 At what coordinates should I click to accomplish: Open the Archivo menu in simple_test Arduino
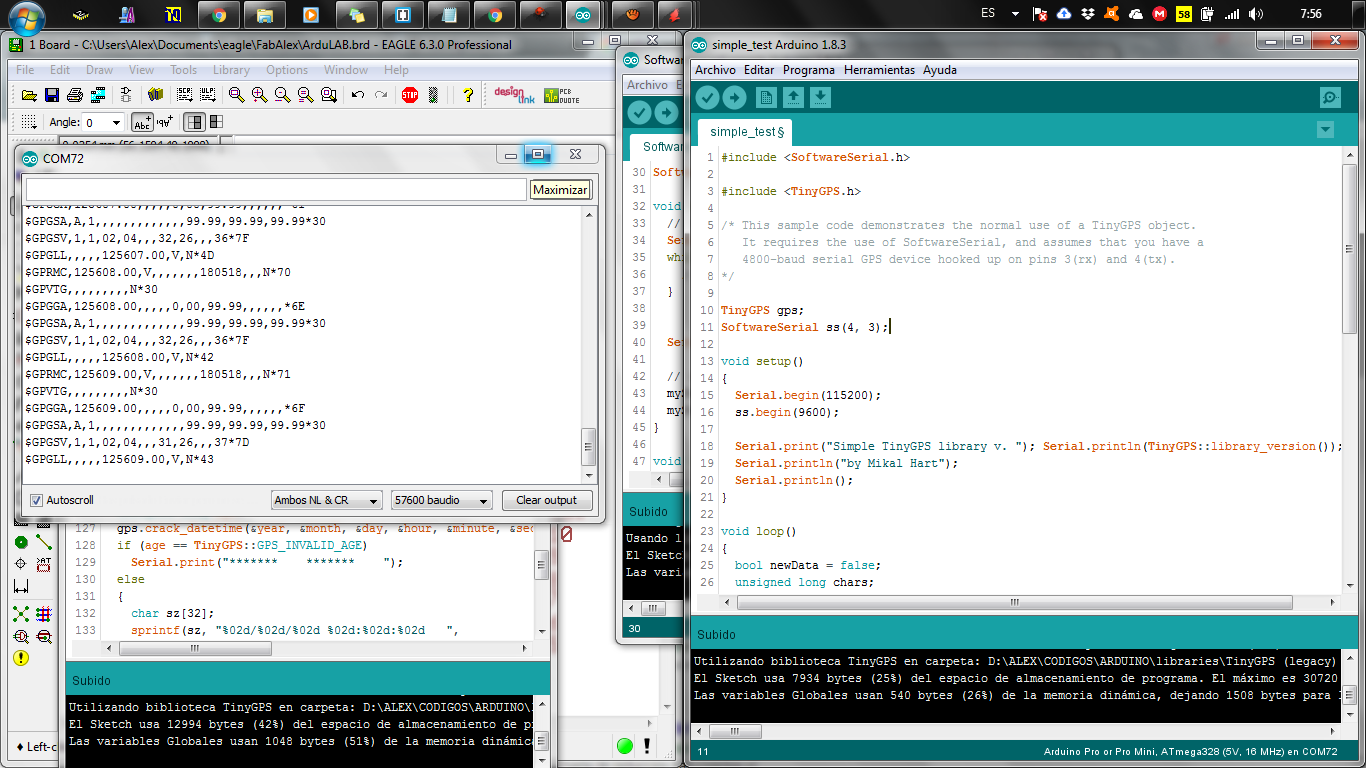715,70
